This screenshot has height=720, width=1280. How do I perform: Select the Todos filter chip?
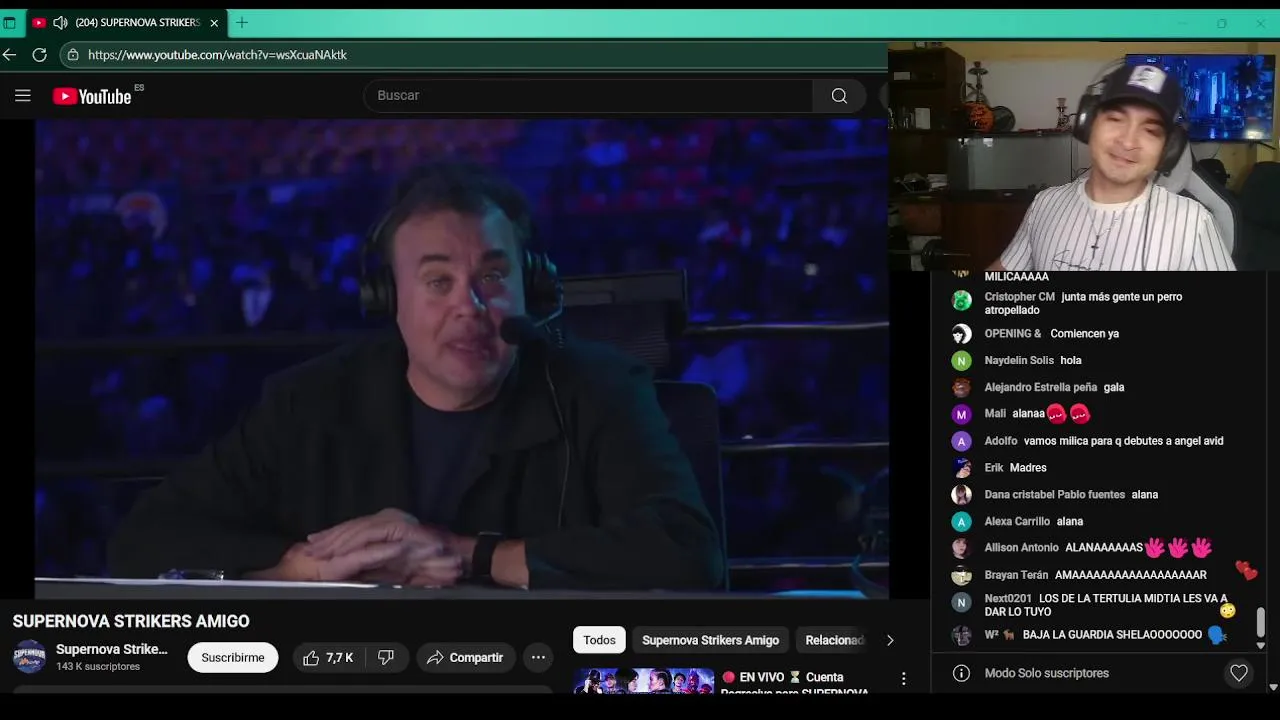(599, 640)
